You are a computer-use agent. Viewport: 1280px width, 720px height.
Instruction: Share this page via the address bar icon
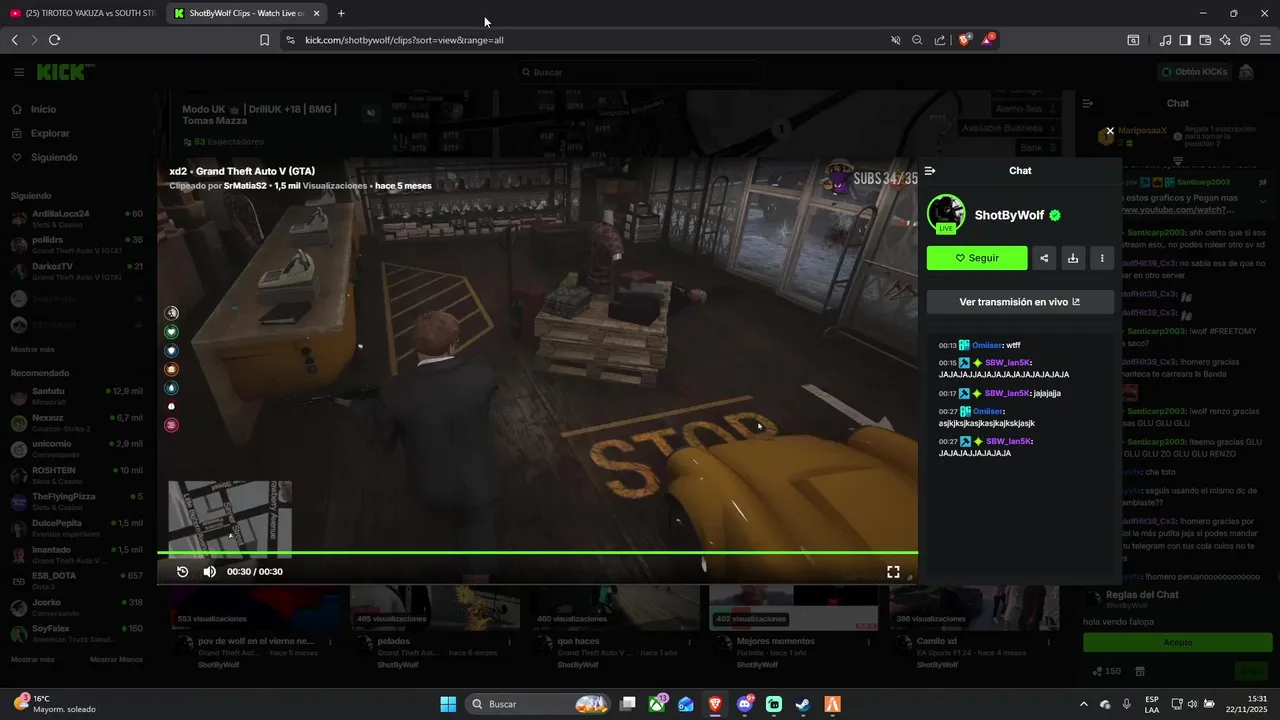[x=939, y=40]
